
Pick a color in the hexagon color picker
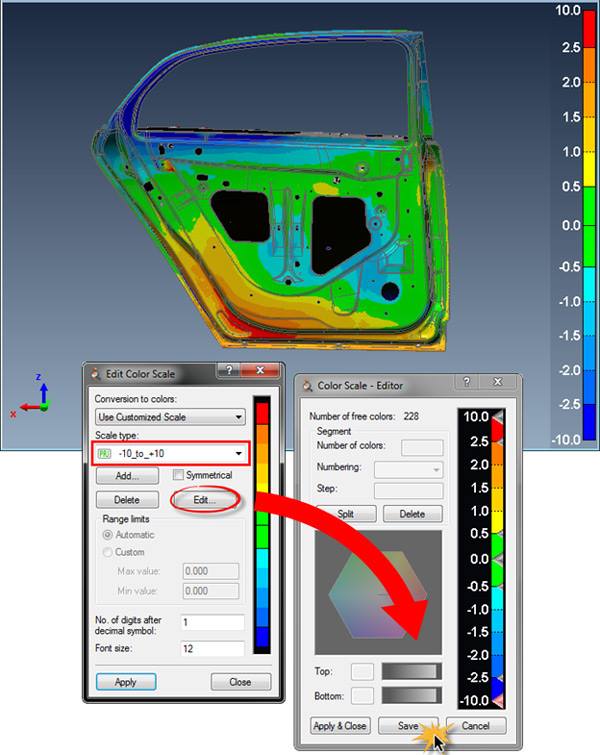coord(378,595)
